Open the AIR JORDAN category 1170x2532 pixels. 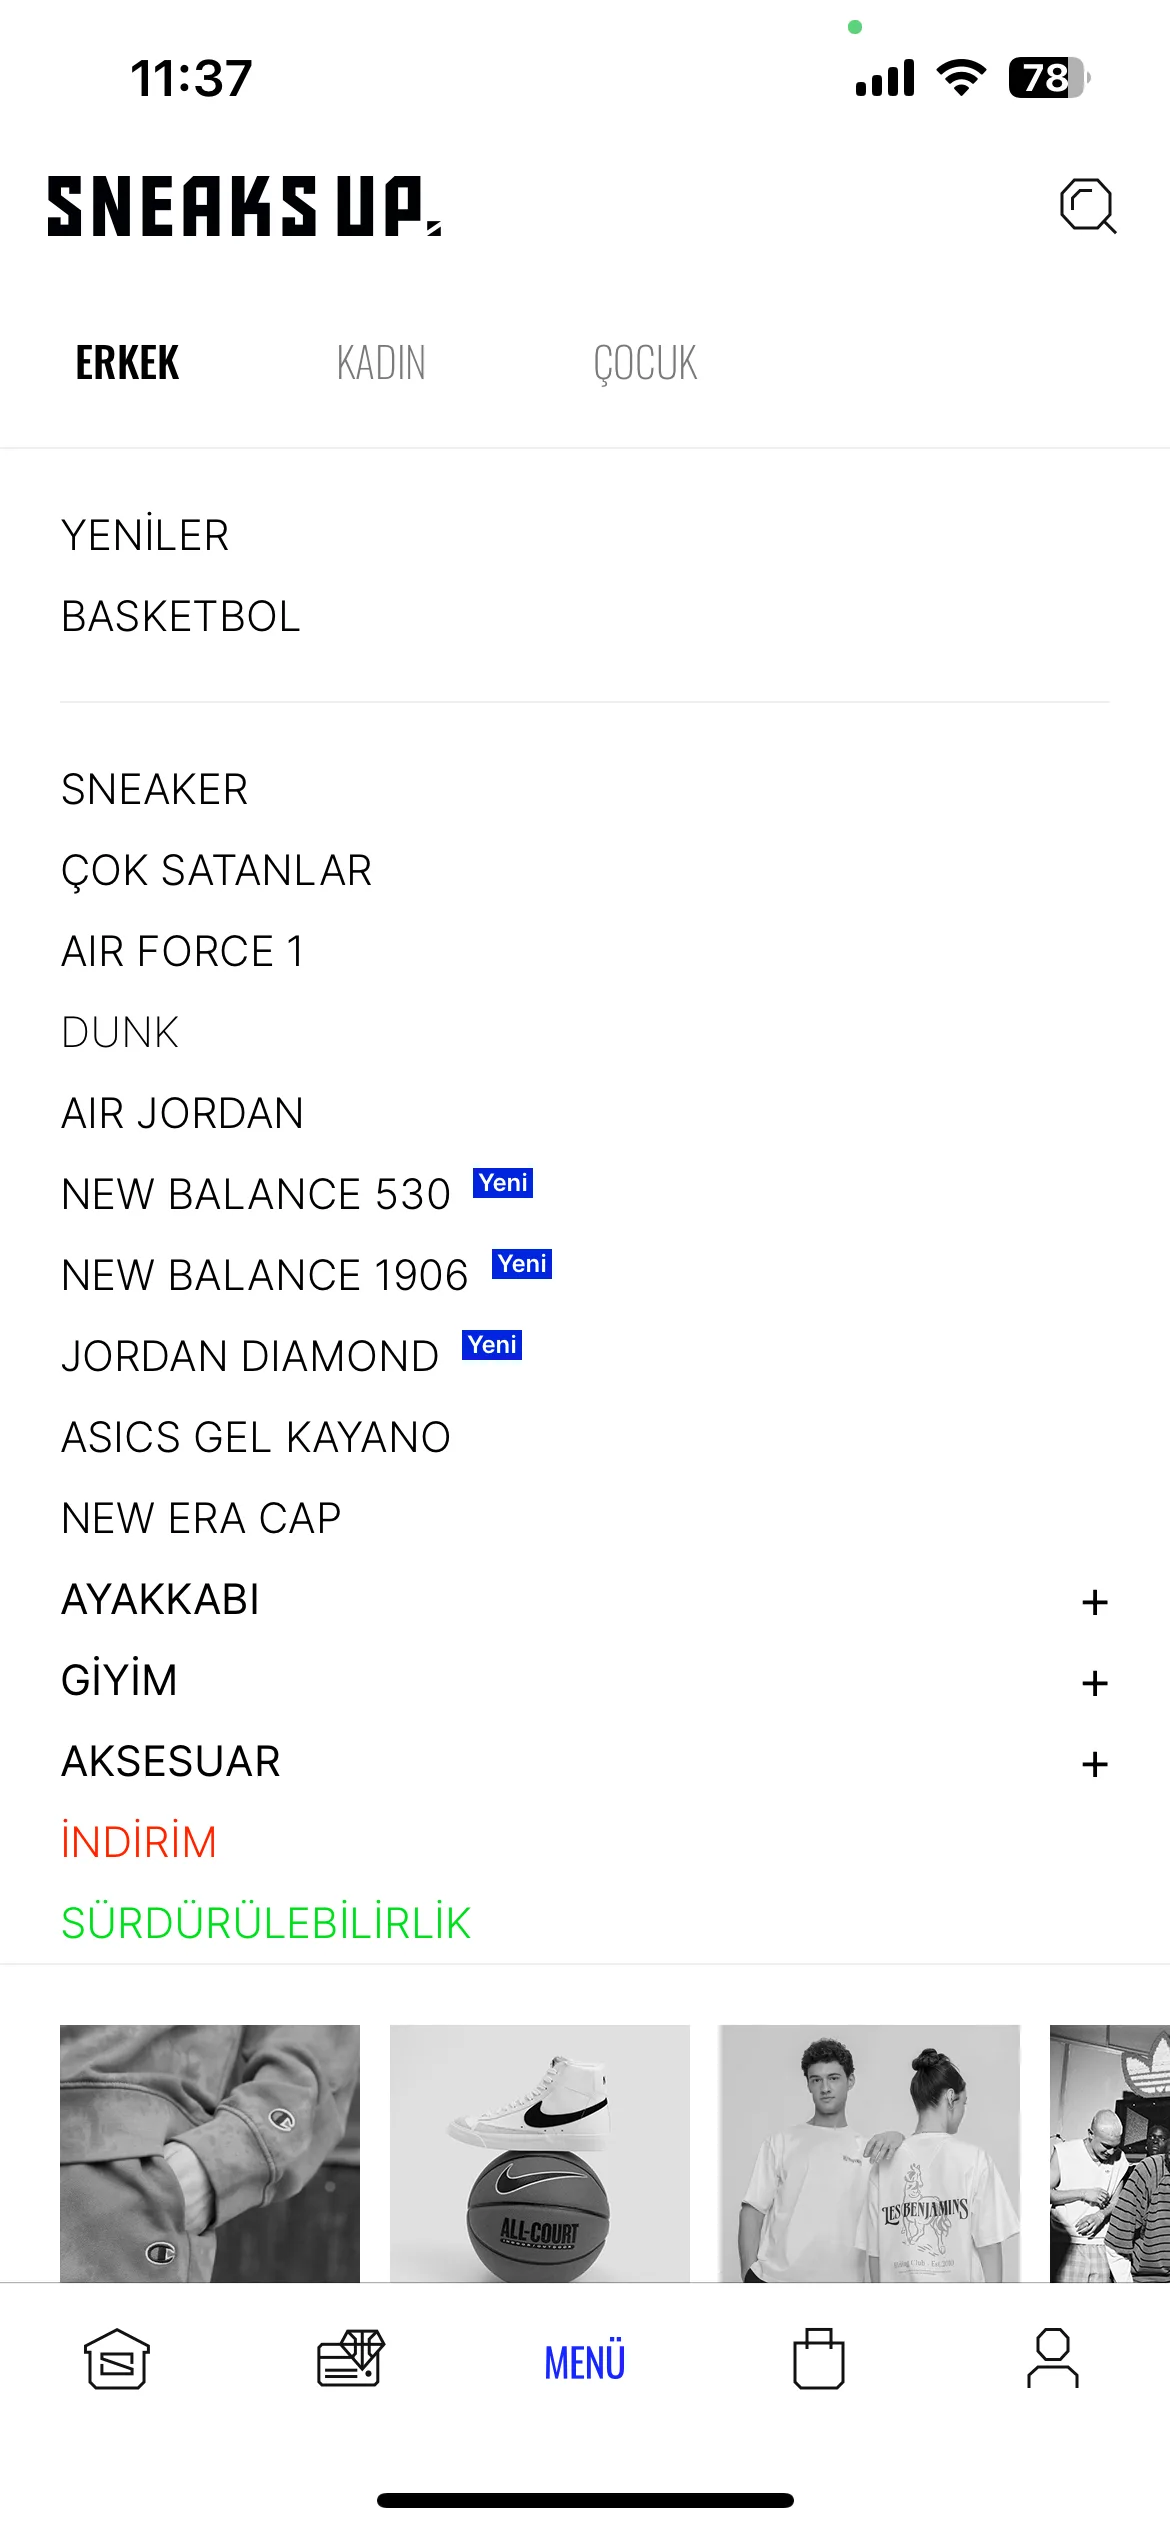tap(182, 1113)
